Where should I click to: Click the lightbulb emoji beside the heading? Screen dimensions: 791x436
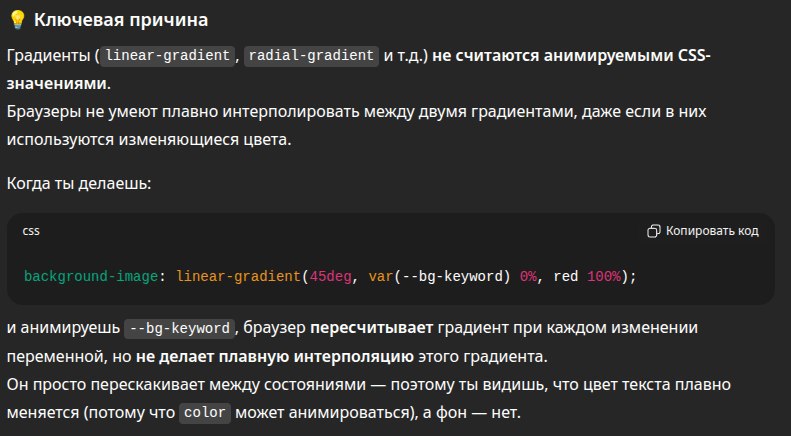tap(17, 20)
